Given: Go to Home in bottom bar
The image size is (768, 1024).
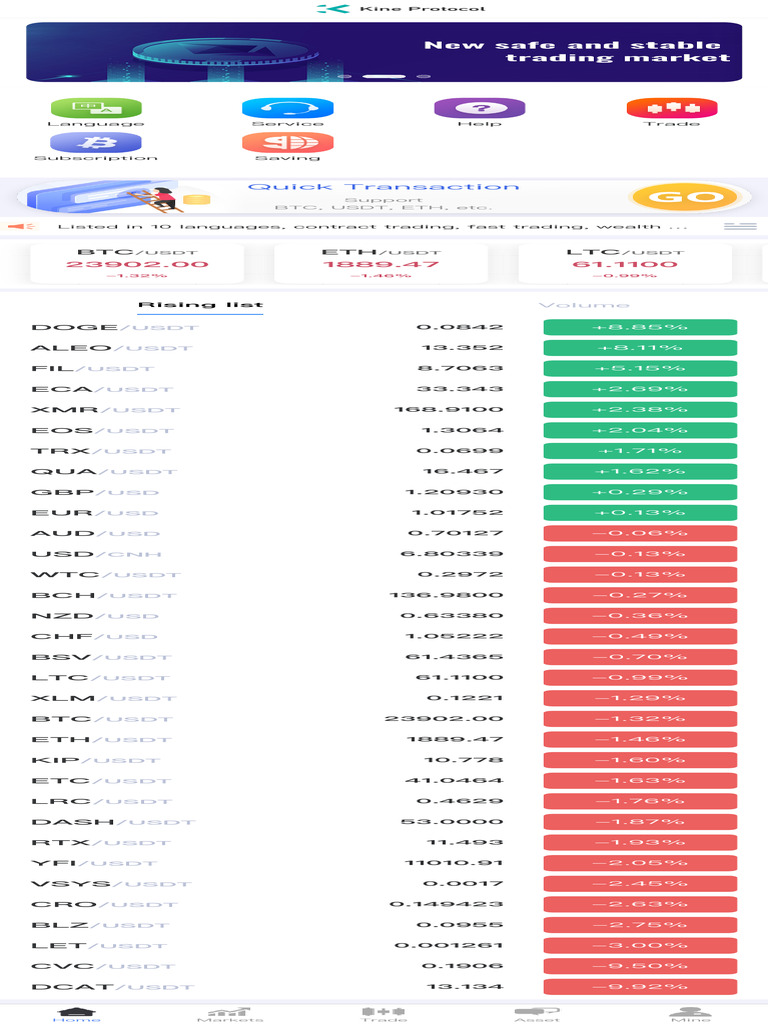Looking at the screenshot, I should pos(76,1014).
